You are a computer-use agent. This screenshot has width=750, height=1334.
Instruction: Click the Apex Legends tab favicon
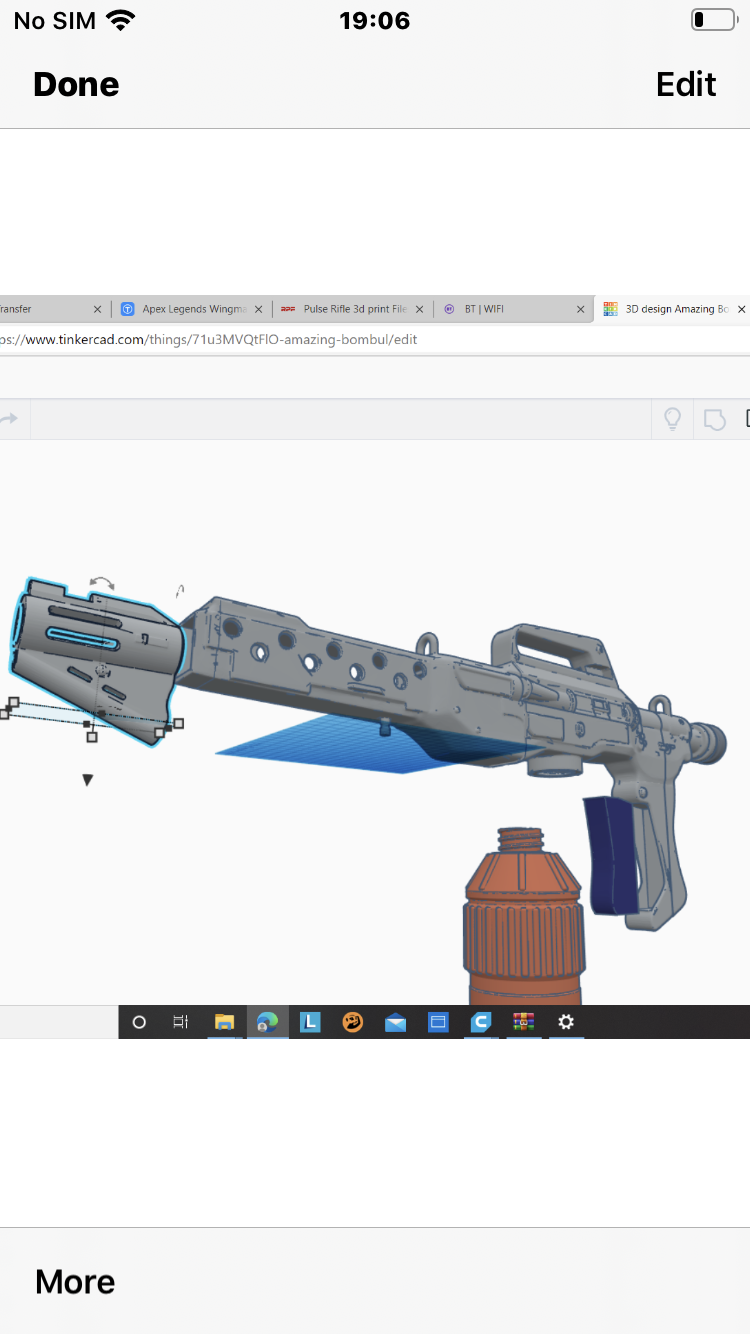coord(128,309)
